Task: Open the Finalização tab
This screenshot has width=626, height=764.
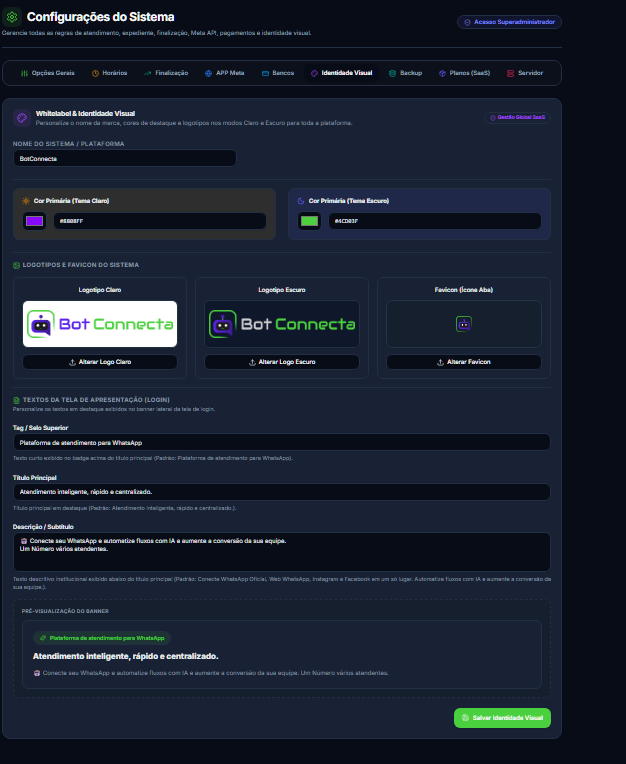Action: click(166, 73)
